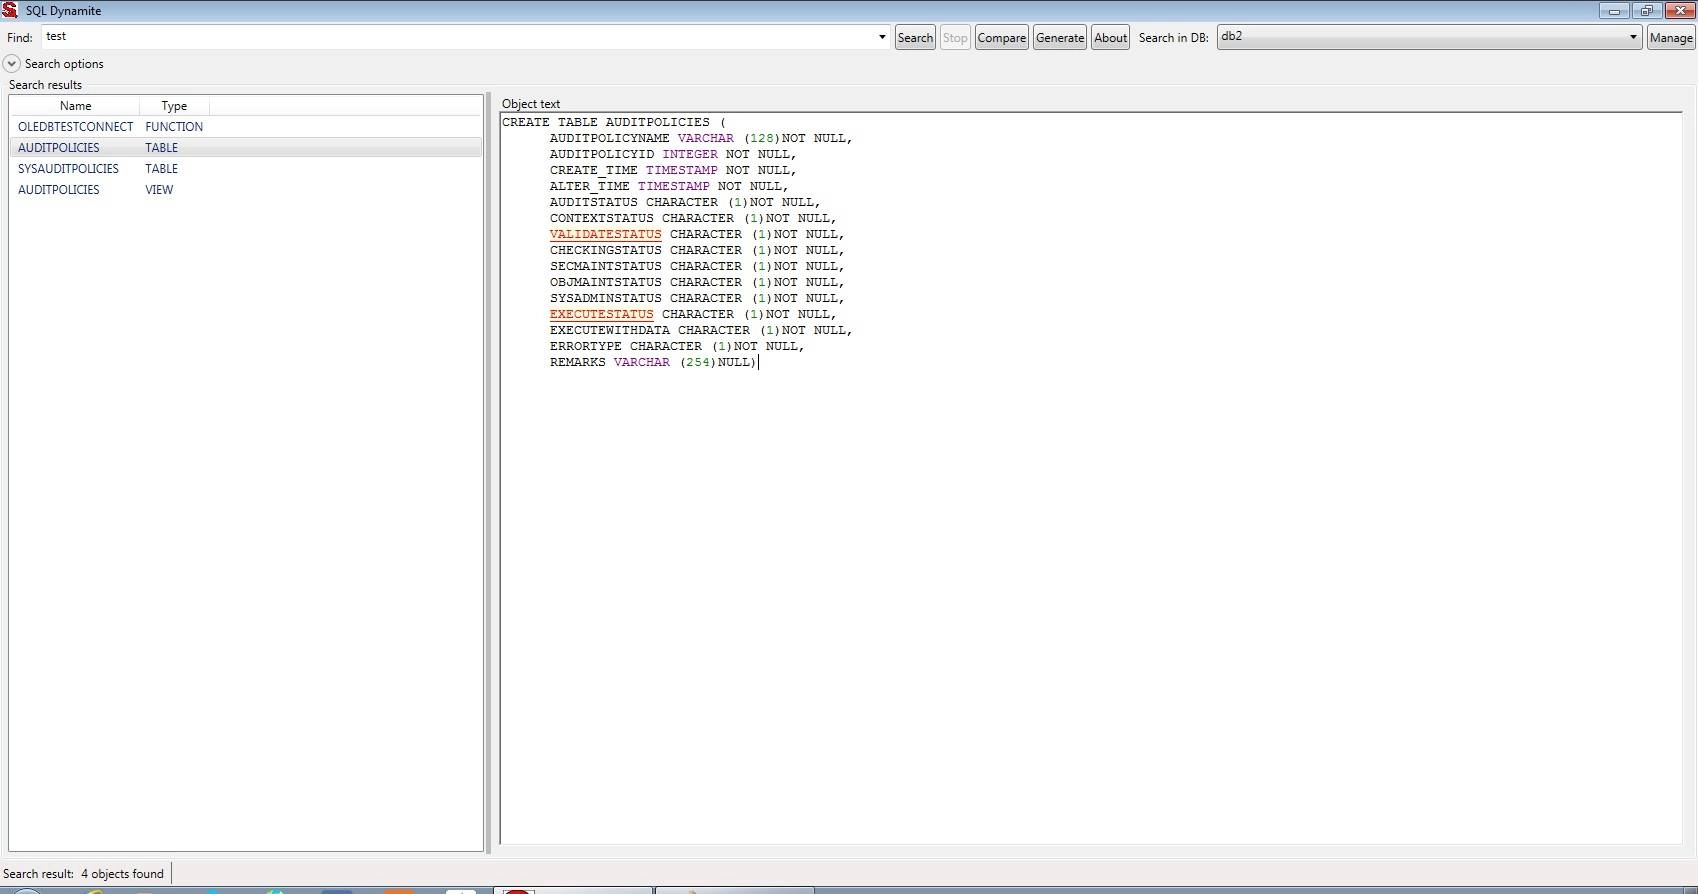This screenshot has height=894, width=1698.
Task: Click the OBJMAINTSTATUS CHARACTER line
Action: [x=697, y=282]
